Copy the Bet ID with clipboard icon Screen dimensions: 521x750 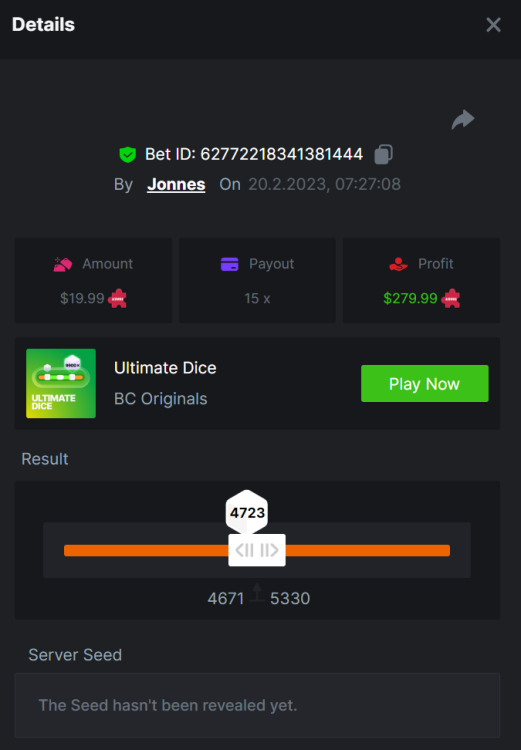[x=383, y=154]
